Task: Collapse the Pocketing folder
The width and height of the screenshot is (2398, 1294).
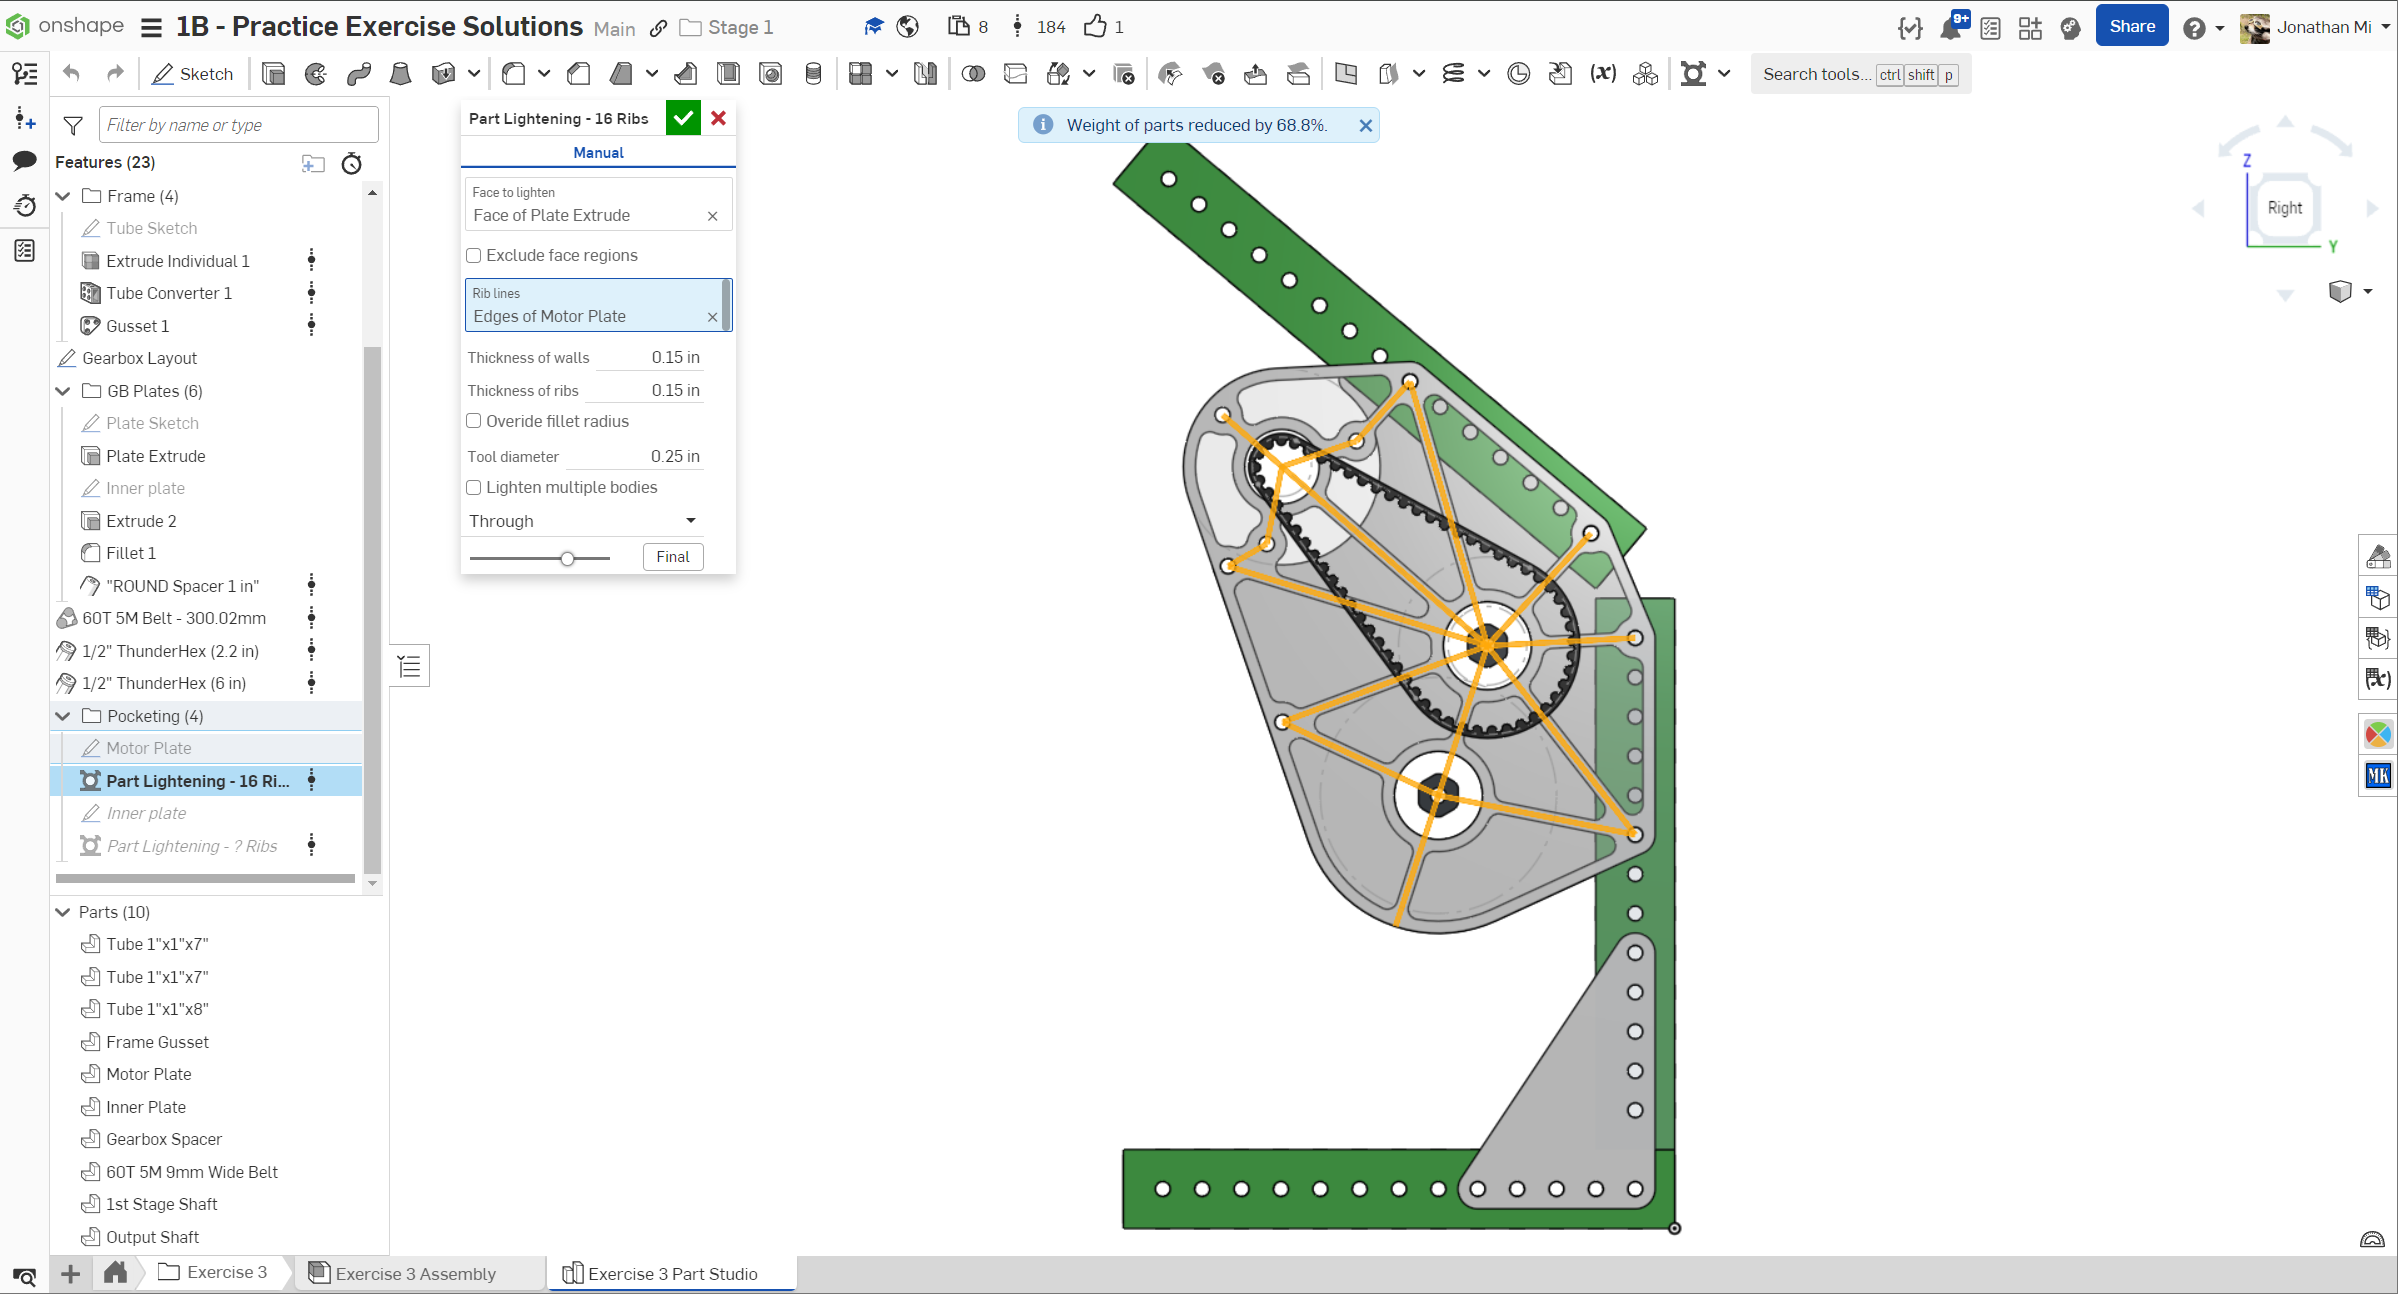Action: (63, 716)
